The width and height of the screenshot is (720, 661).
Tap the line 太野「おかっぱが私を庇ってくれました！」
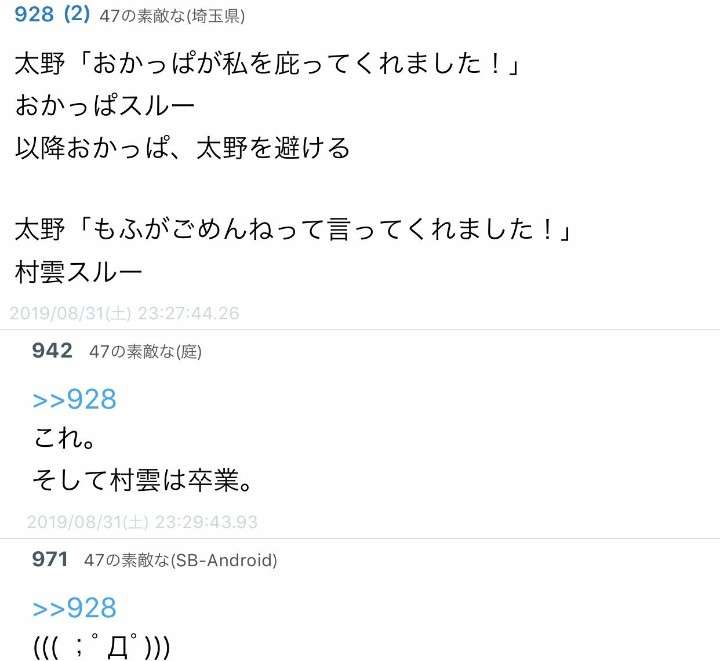point(267,63)
